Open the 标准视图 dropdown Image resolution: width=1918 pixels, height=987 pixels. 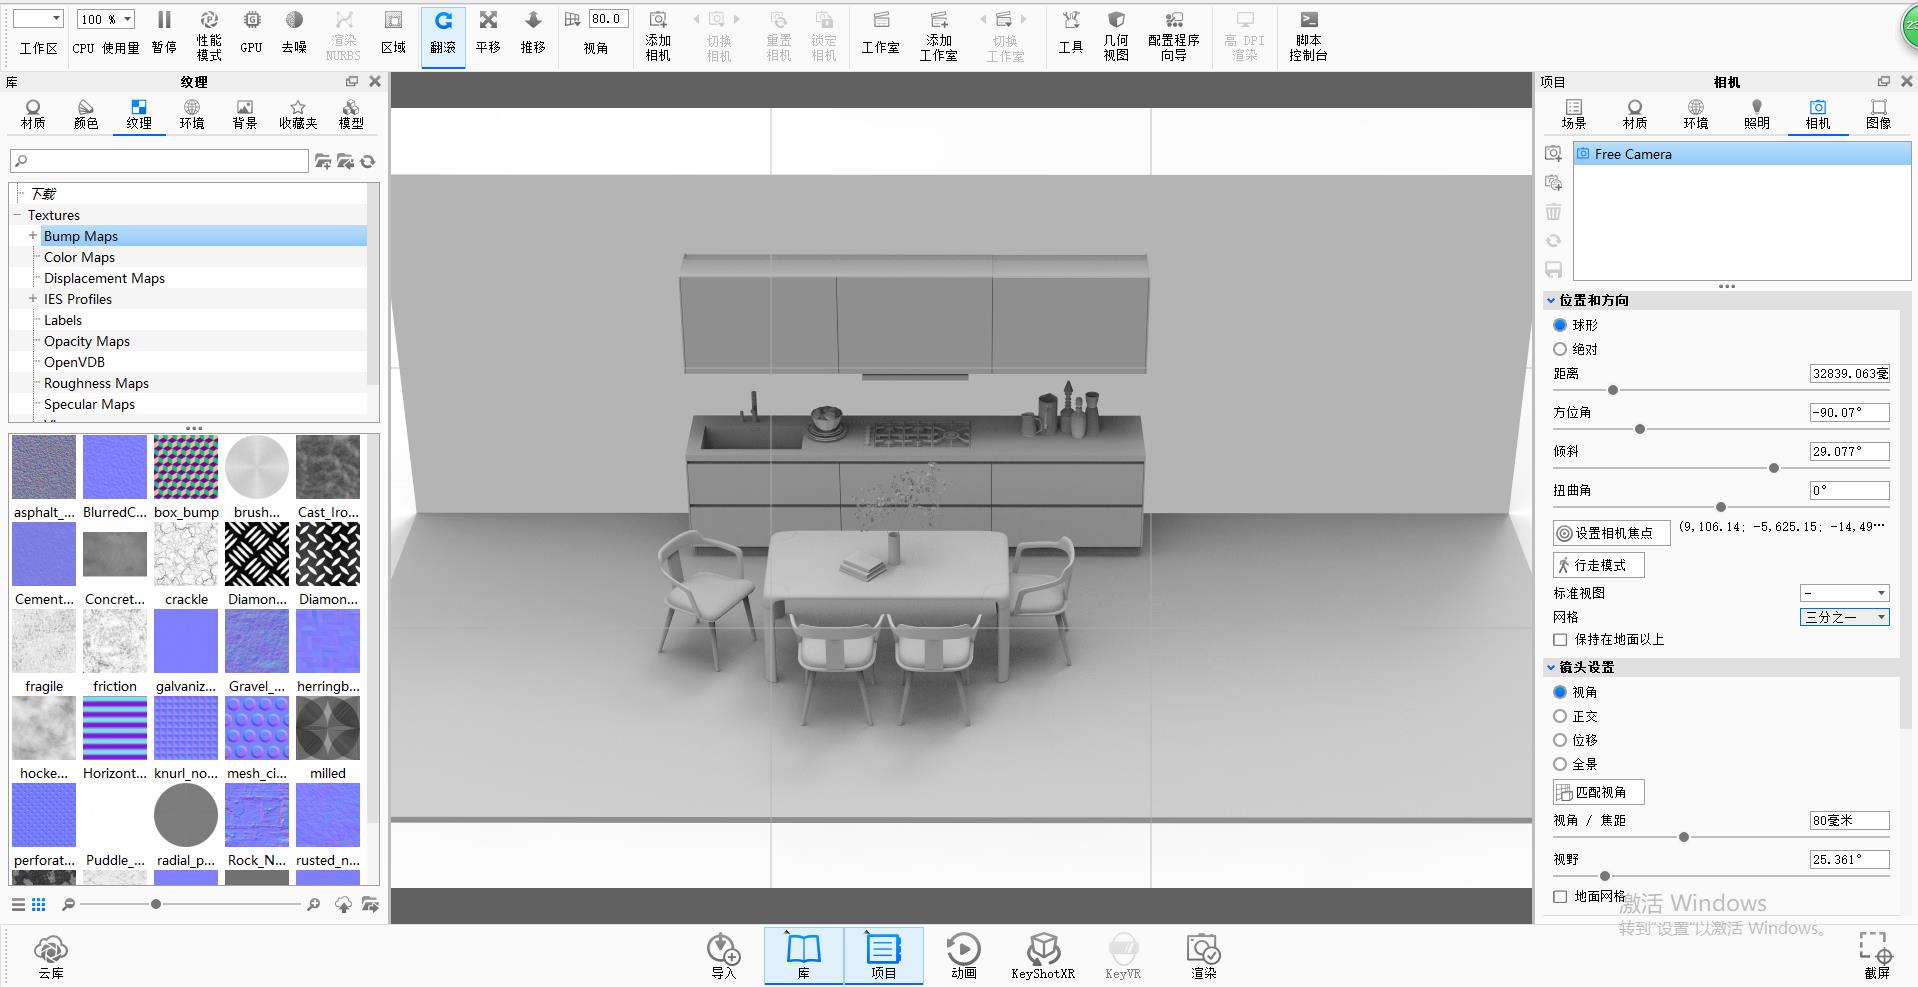click(x=1844, y=592)
